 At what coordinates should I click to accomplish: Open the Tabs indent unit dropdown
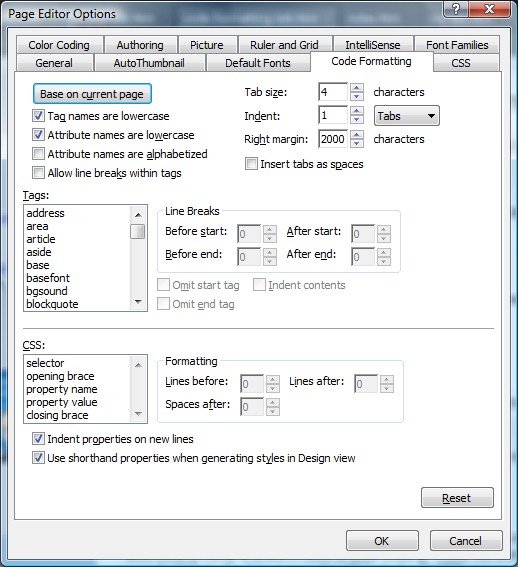click(x=407, y=116)
